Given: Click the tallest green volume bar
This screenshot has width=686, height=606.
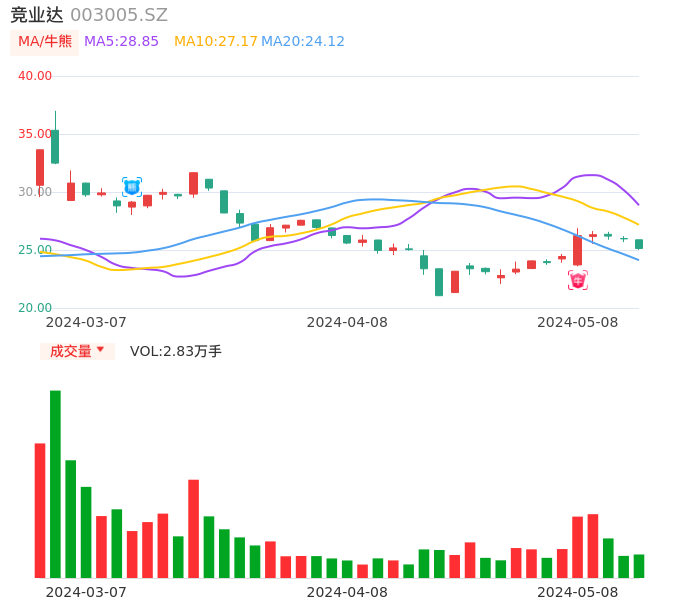Looking at the screenshot, I should click(x=56, y=484).
